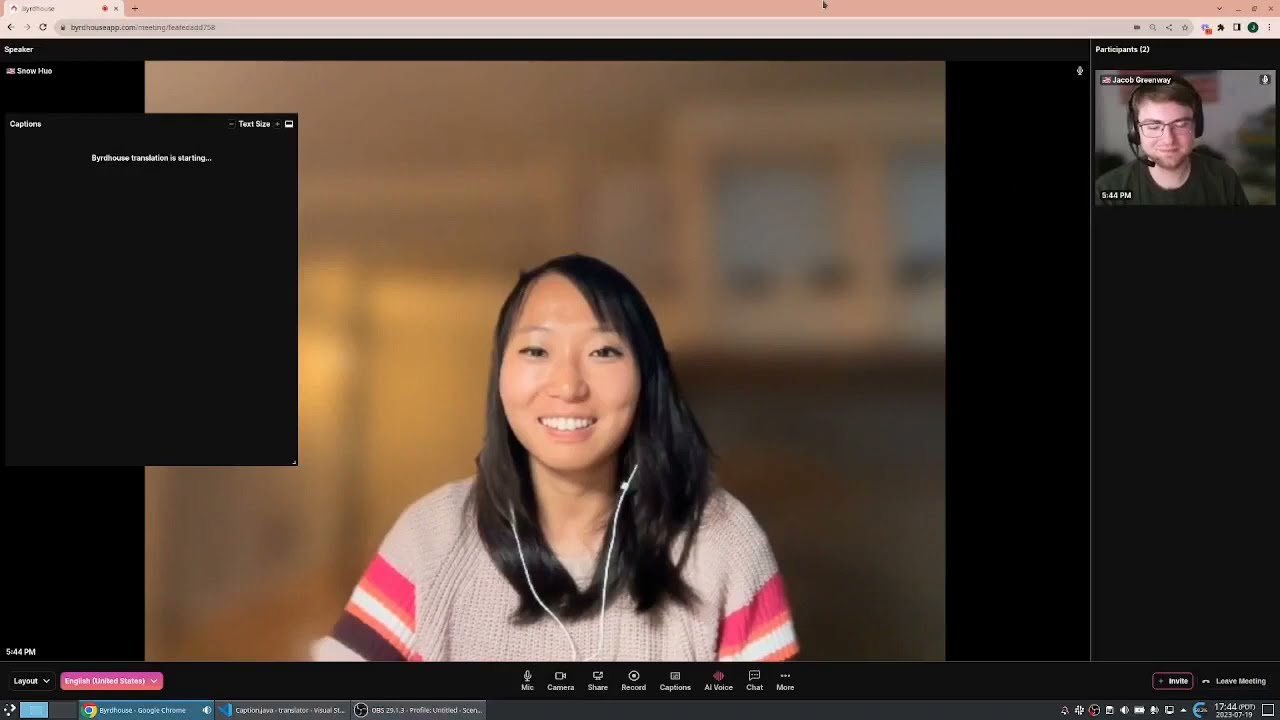Click the 'Byrdhouse translation is starting...' message
Image resolution: width=1280 pixels, height=720 pixels.
151,158
